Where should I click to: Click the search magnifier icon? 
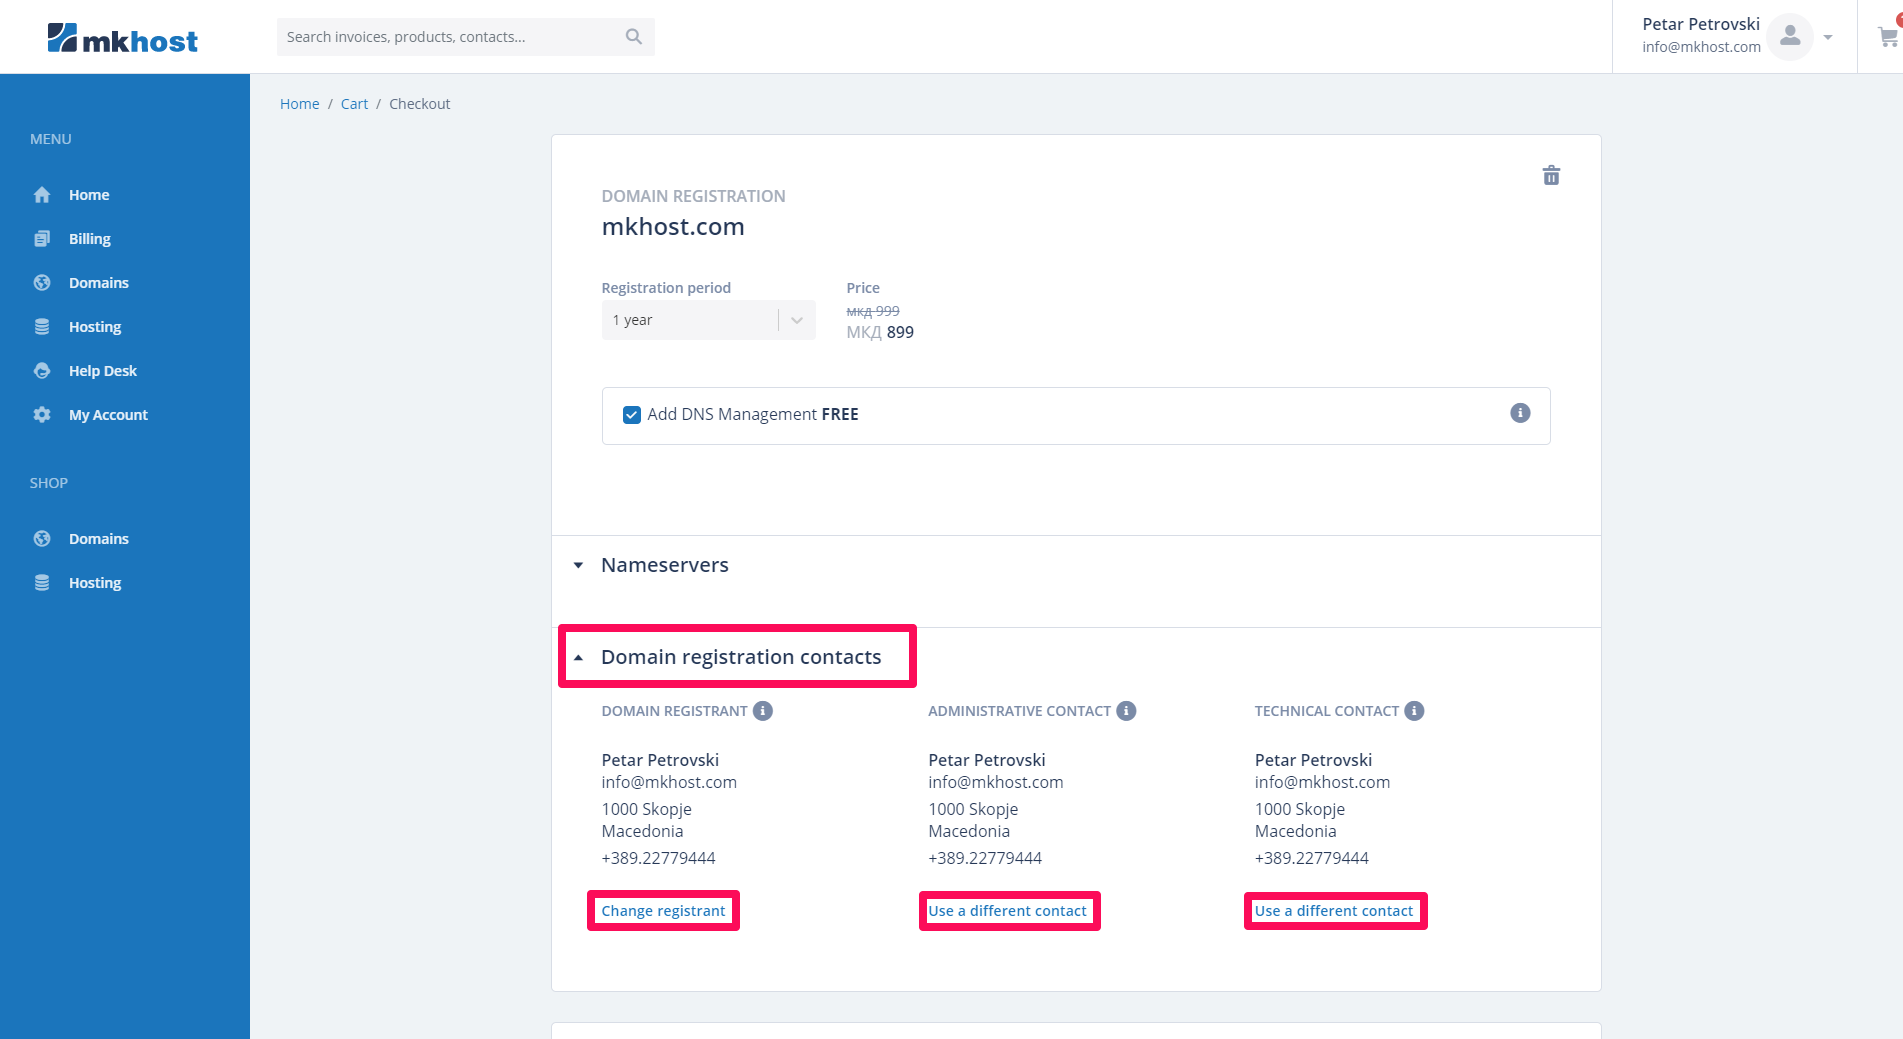click(x=633, y=37)
